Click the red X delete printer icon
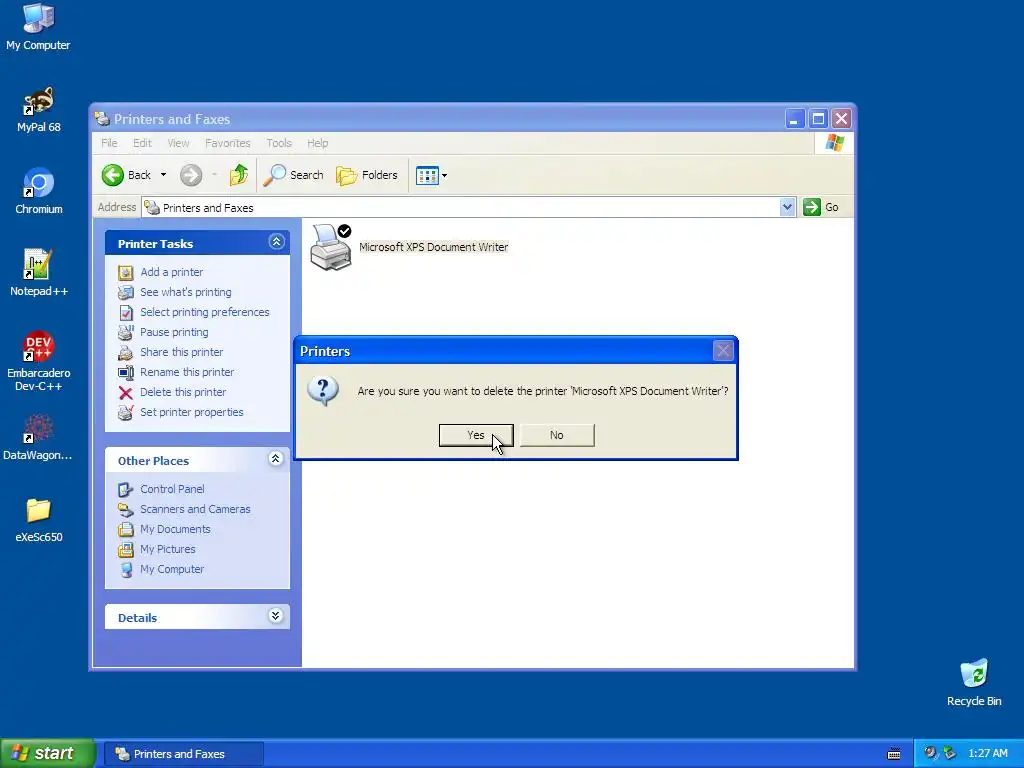The height and width of the screenshot is (768, 1024). tap(125, 392)
